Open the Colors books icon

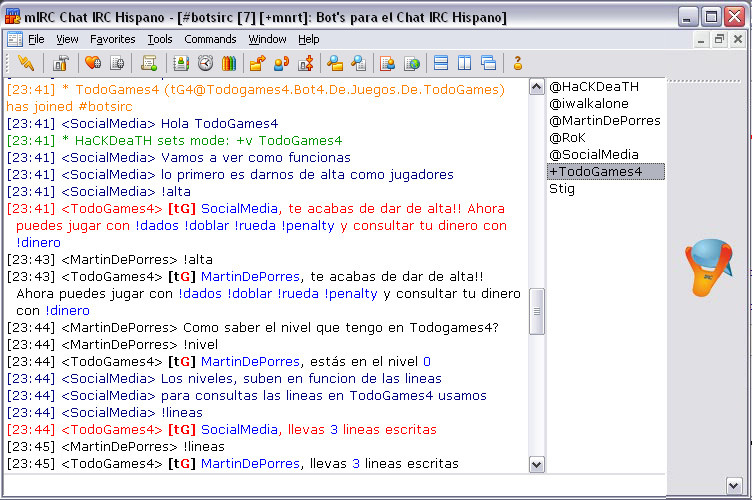coord(229,63)
